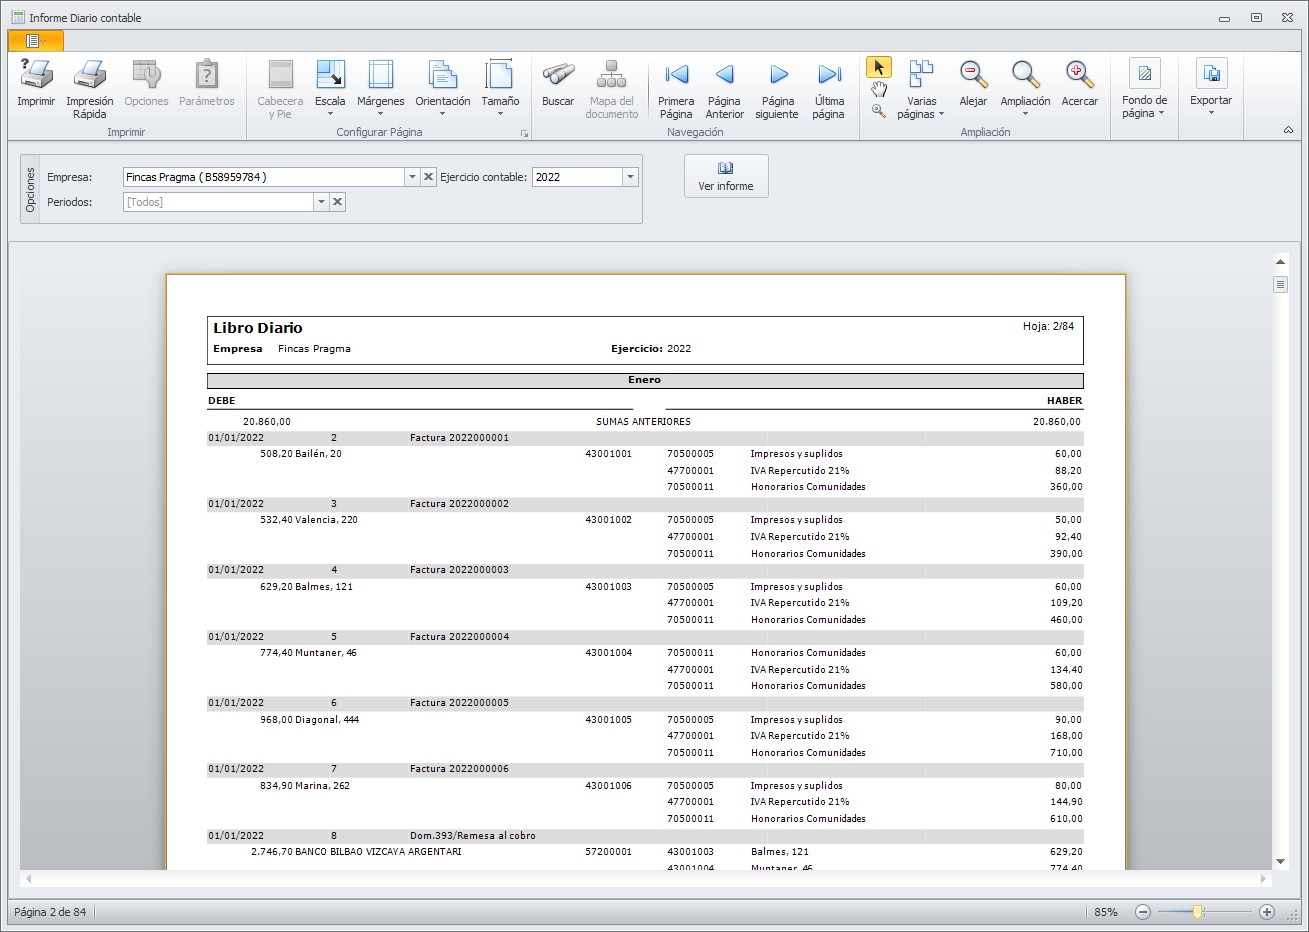Click the Ver informe button
1309x932 pixels.
[726, 176]
